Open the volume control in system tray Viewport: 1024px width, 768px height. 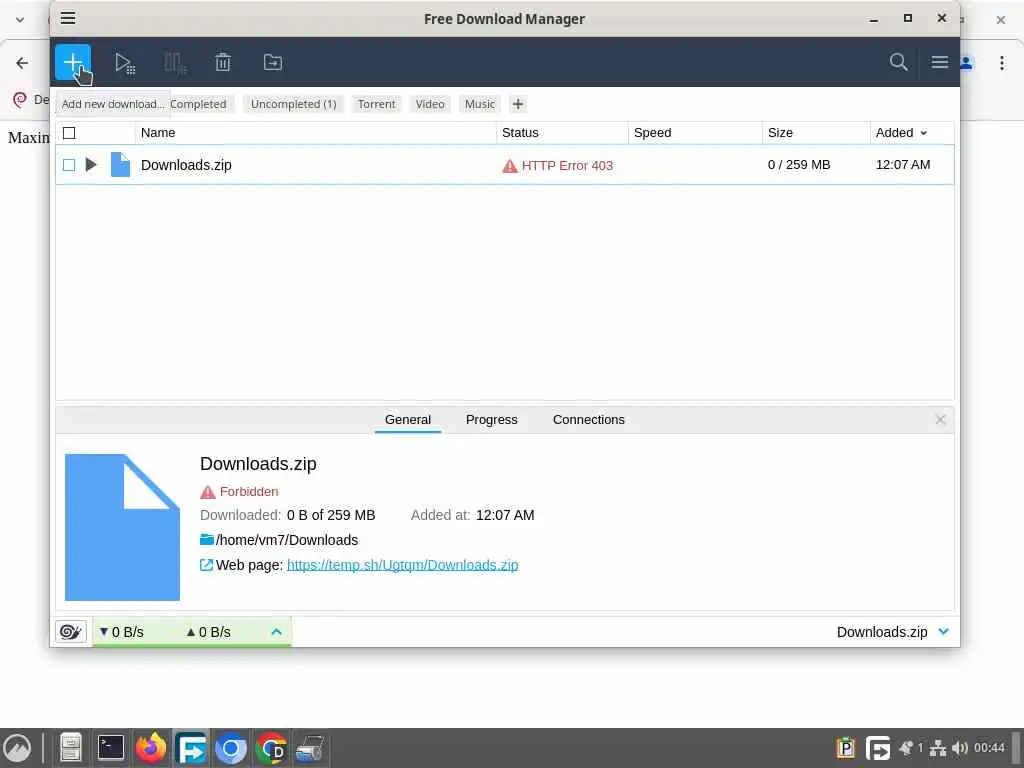pos(959,748)
